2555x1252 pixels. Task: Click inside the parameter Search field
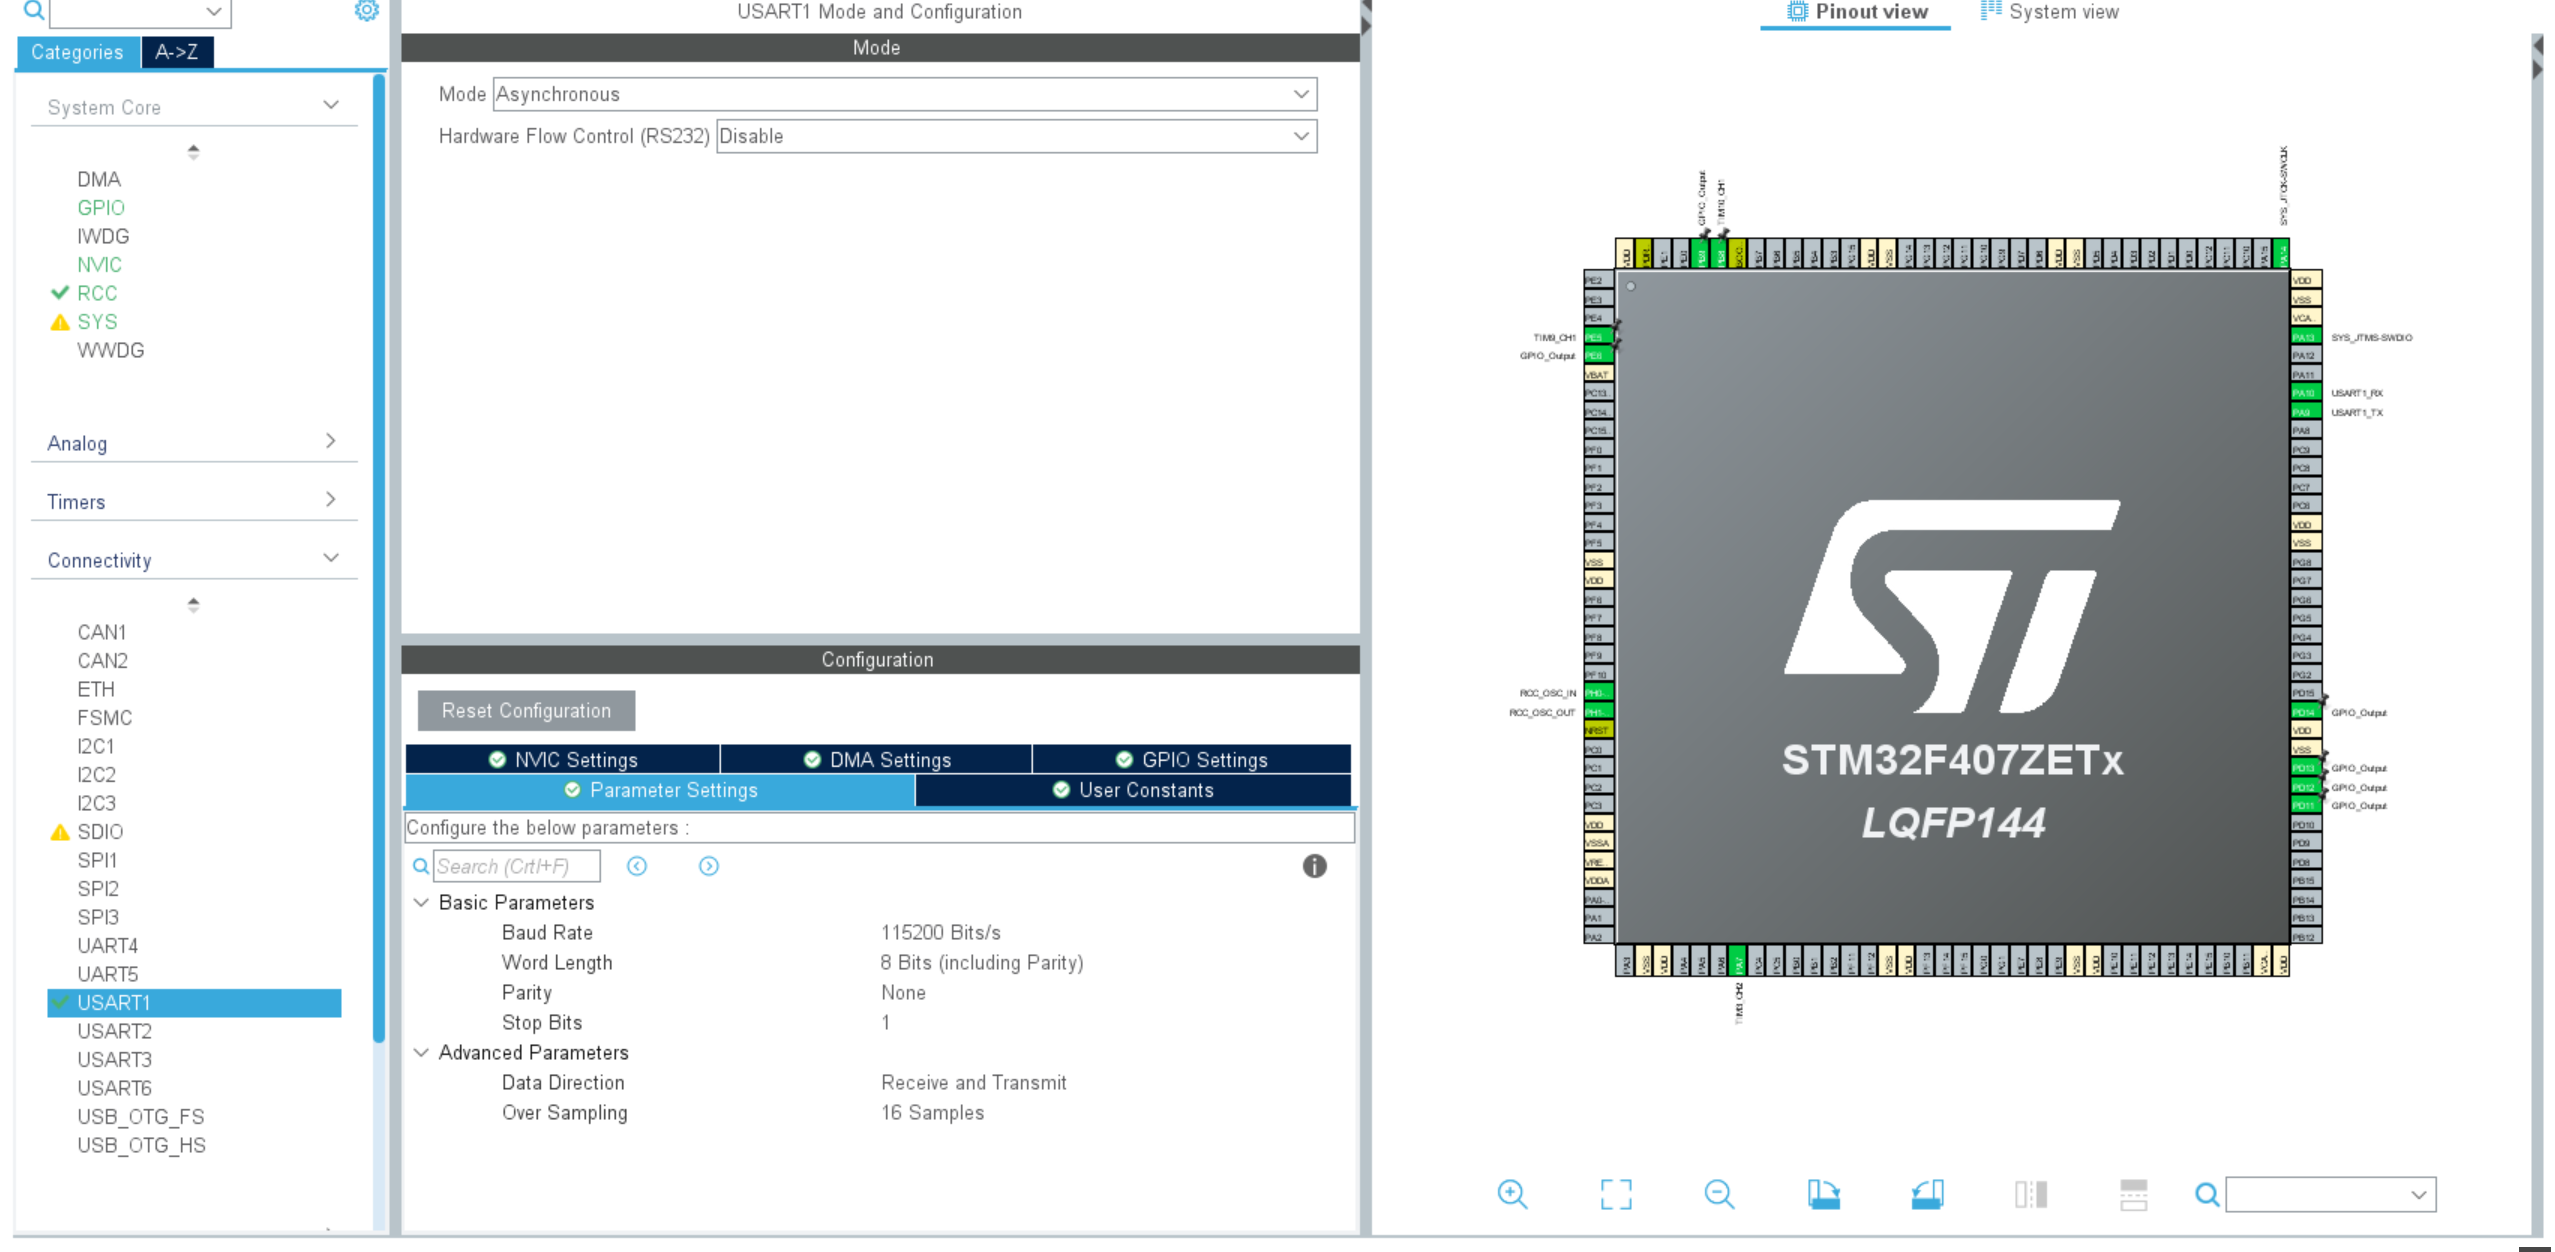[x=517, y=866]
